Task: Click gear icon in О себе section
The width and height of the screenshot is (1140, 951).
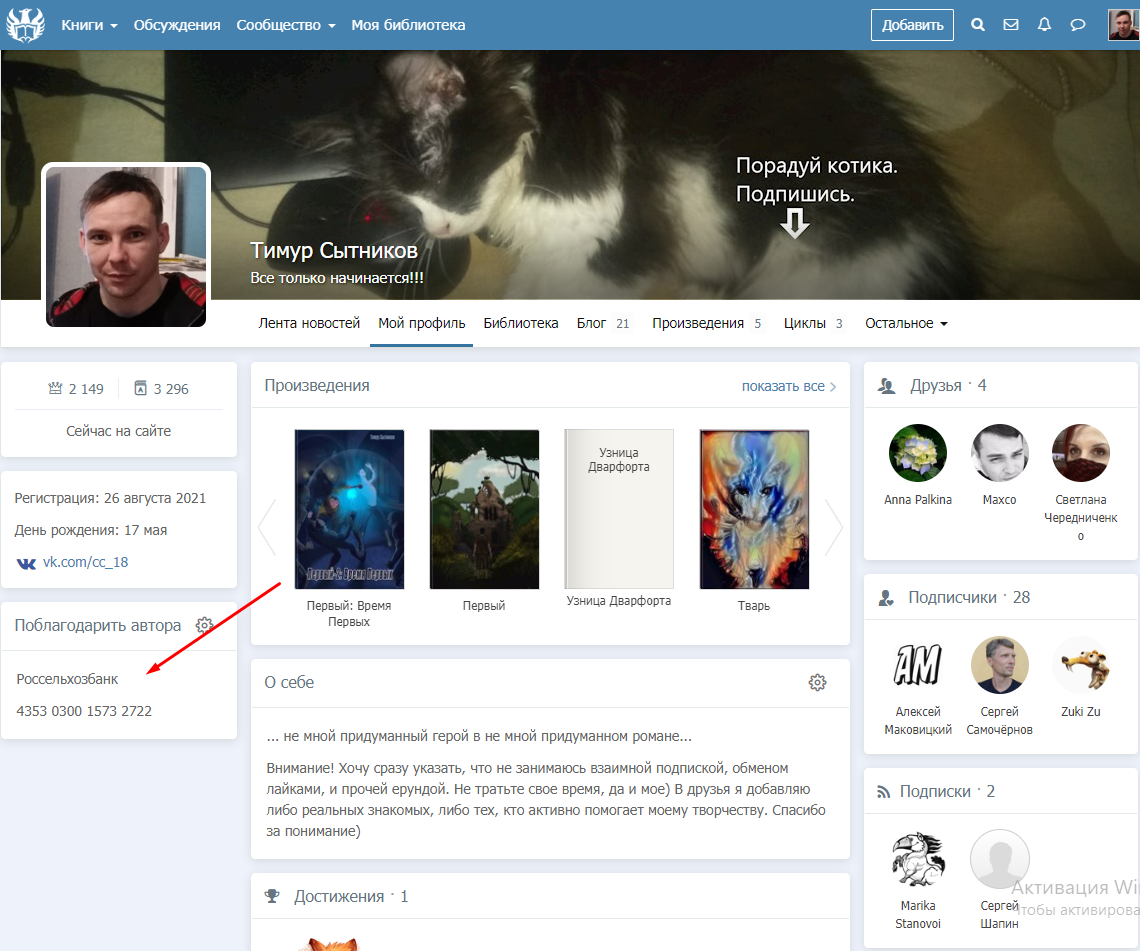Action: (817, 682)
